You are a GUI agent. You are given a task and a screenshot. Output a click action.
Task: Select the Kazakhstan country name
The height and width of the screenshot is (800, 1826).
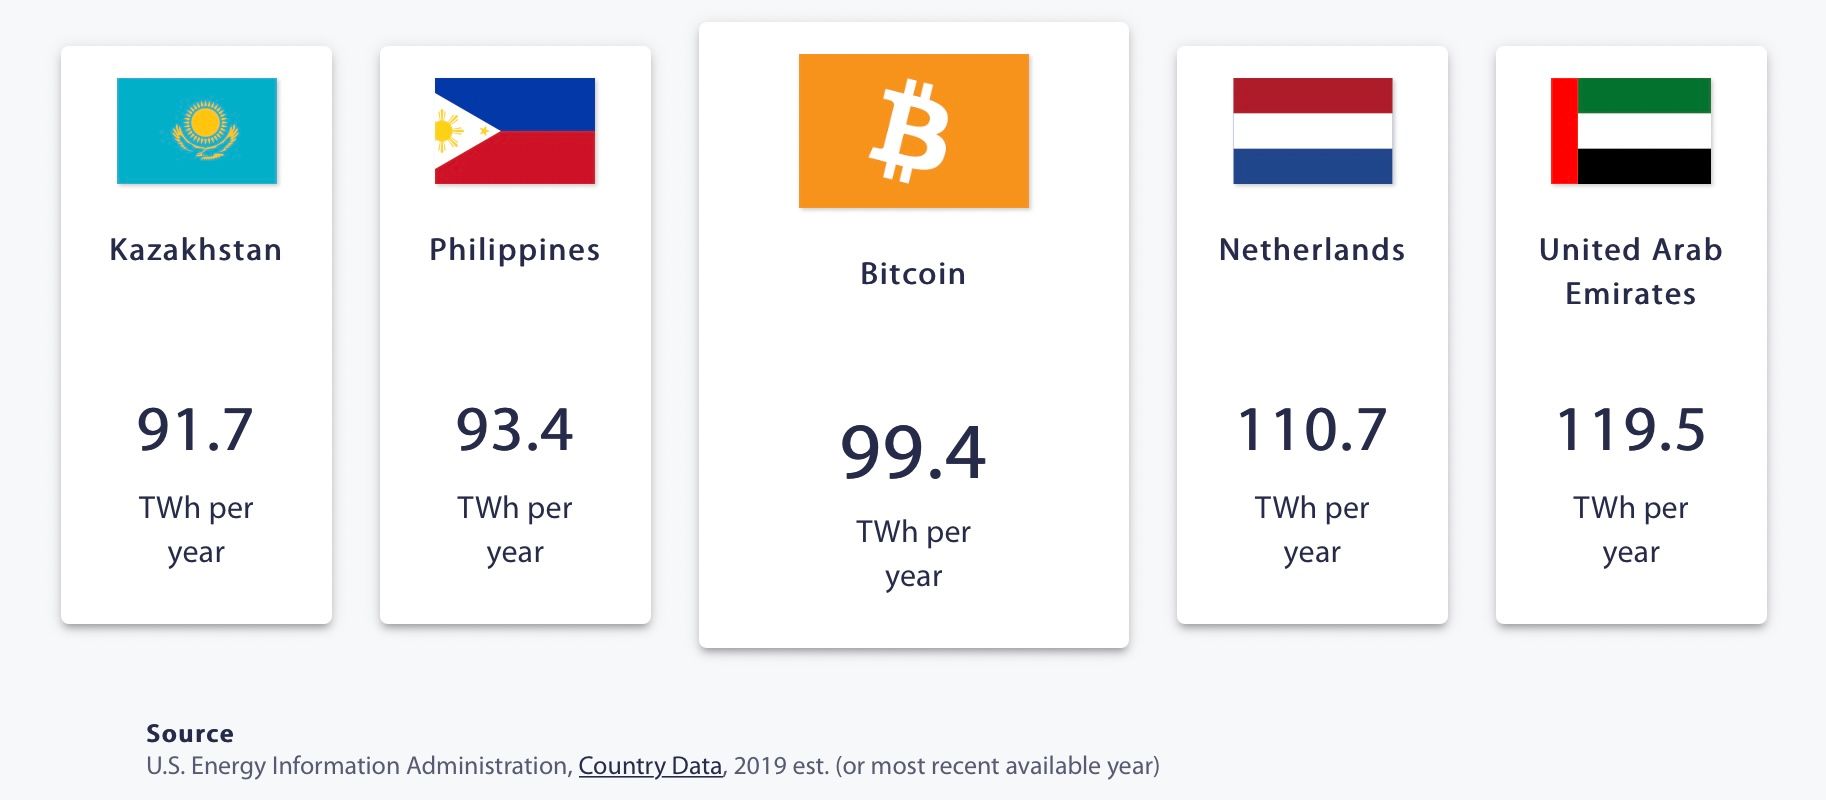click(x=196, y=249)
